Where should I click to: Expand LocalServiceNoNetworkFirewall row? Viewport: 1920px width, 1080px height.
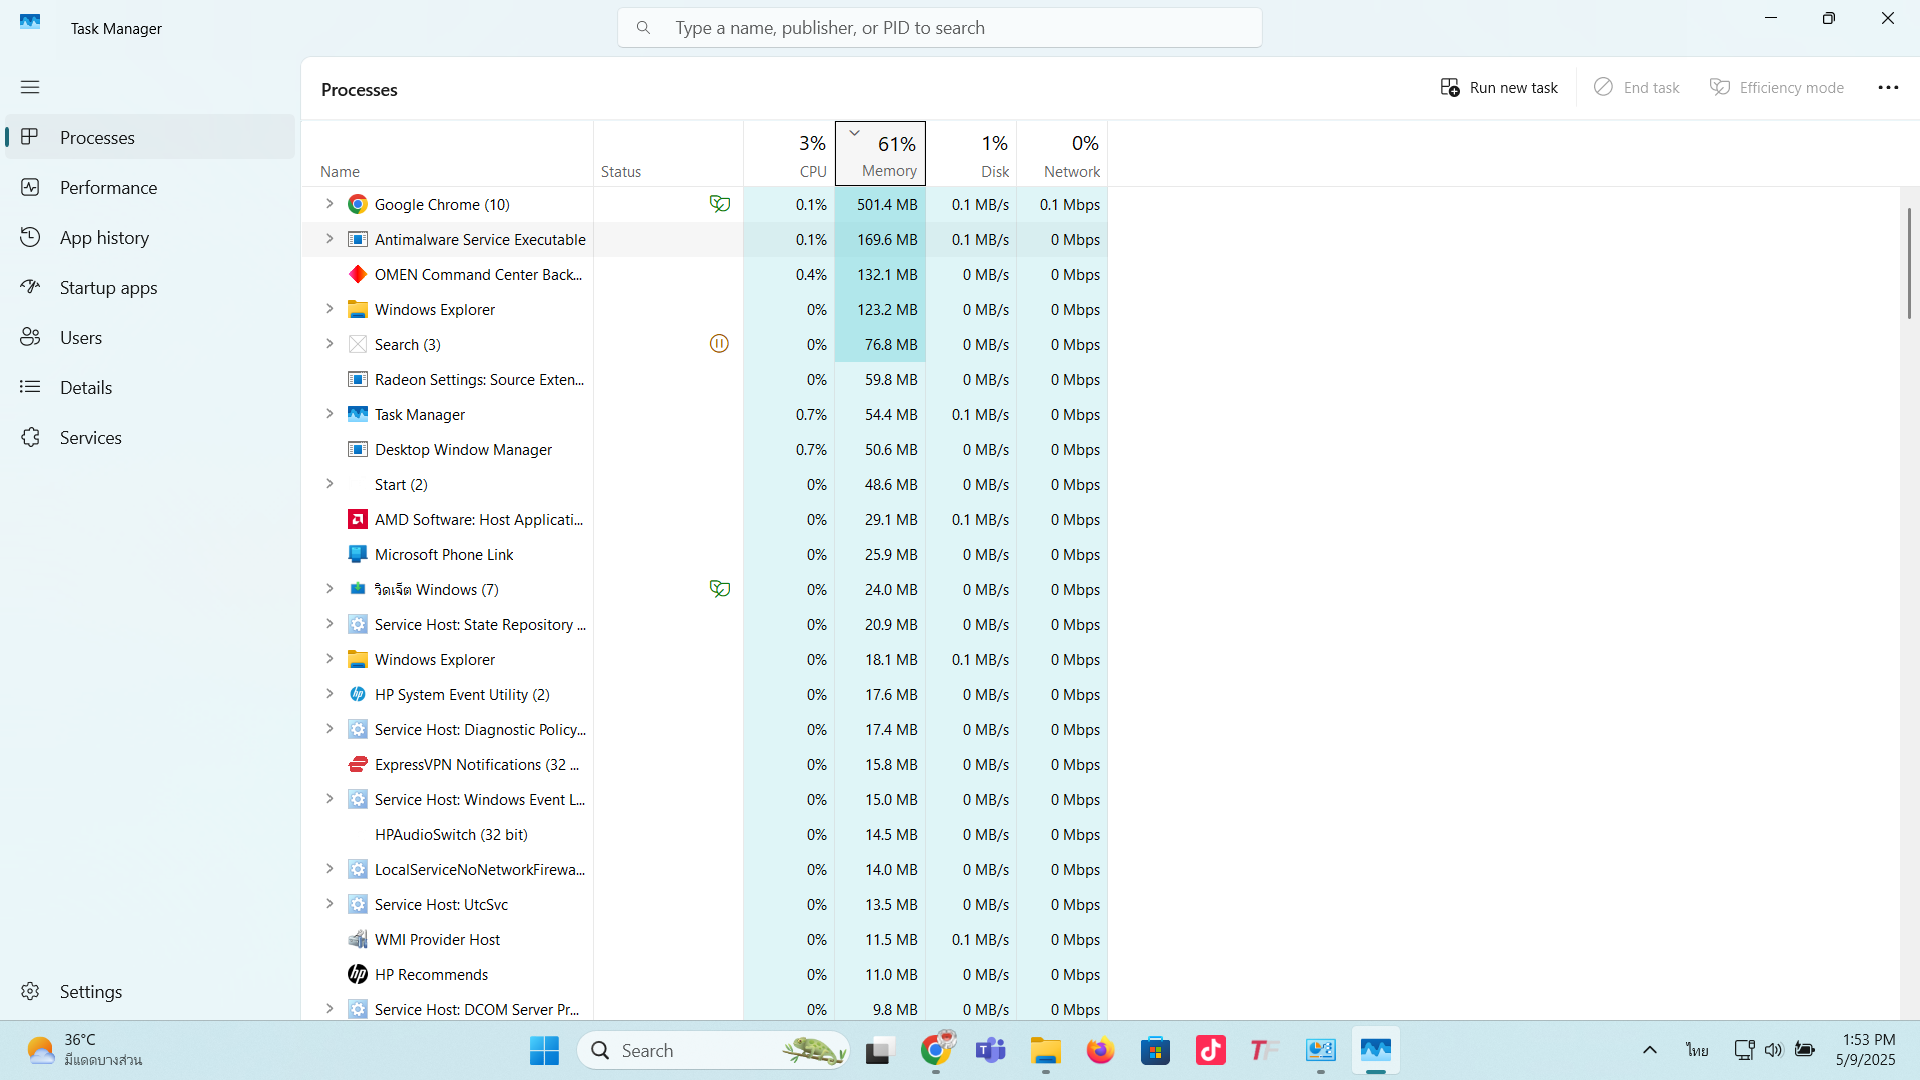[x=329, y=869]
